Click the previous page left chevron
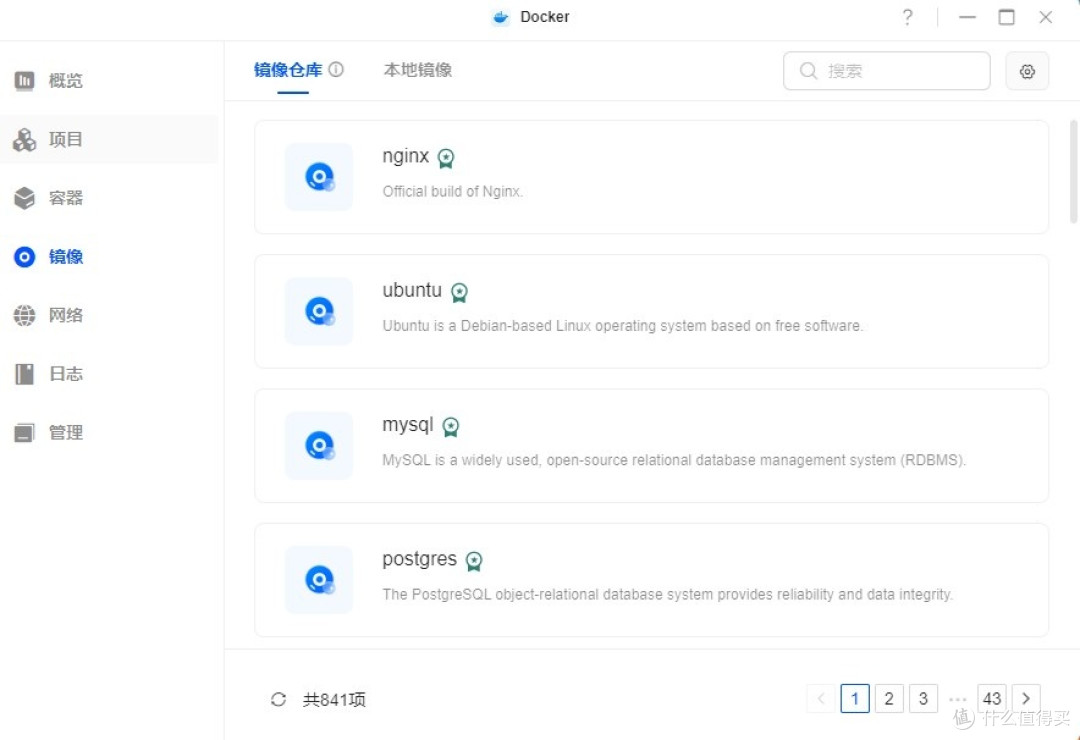 tap(821, 699)
